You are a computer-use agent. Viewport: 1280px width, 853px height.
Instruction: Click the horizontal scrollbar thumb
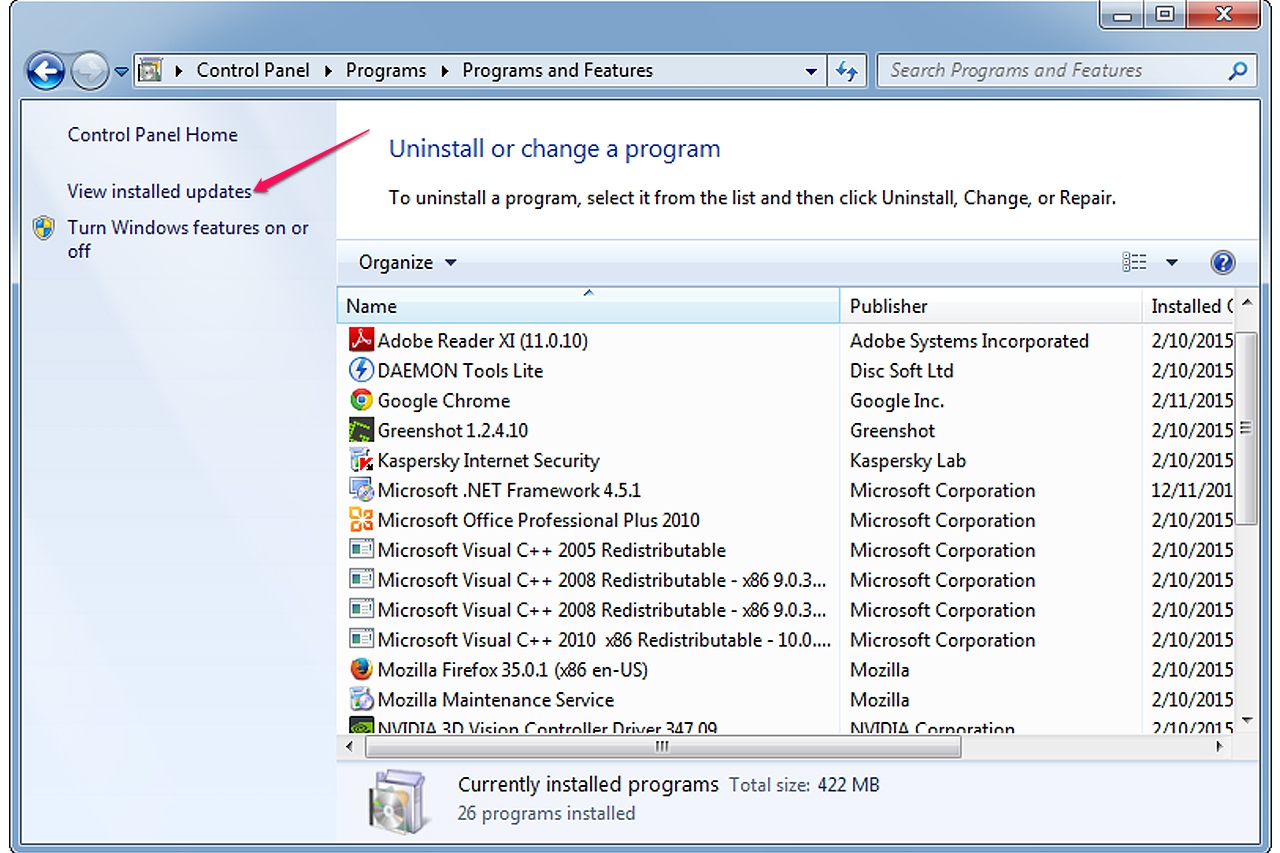663,747
